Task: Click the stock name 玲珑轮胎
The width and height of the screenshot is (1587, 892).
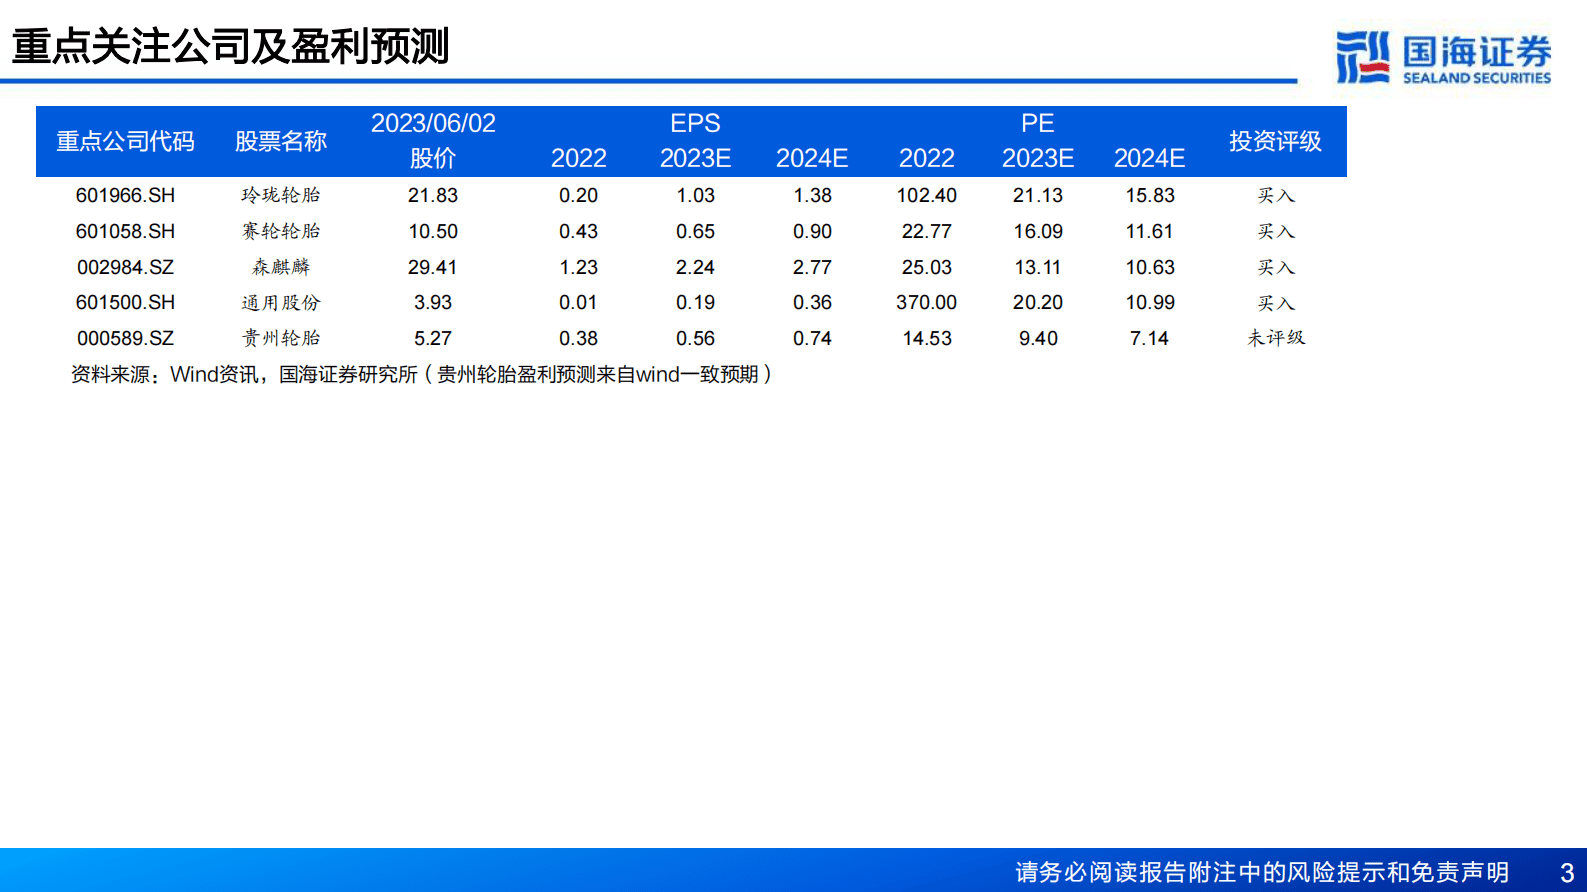Action: [x=281, y=195]
